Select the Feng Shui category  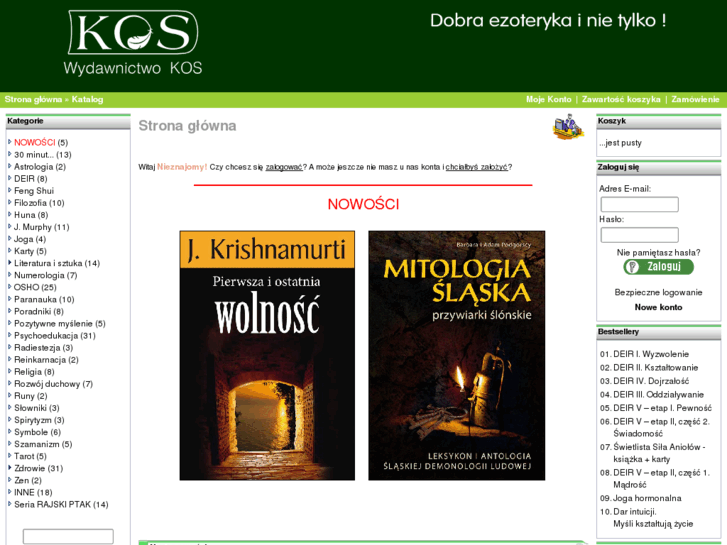(34, 191)
